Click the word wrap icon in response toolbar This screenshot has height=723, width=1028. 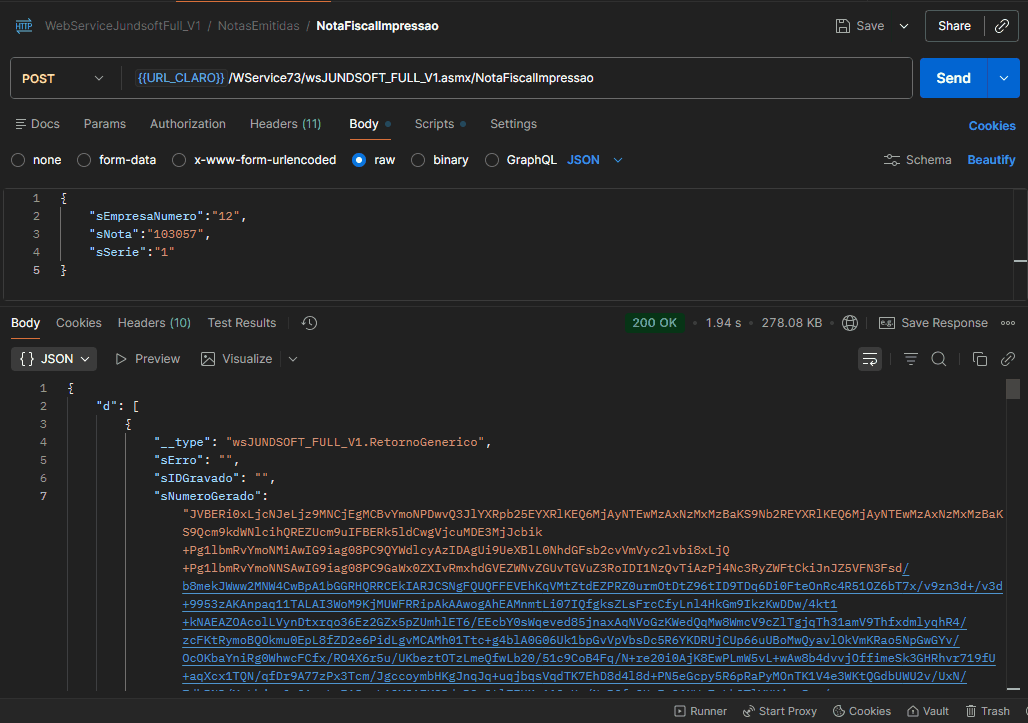pyautogui.click(x=870, y=359)
